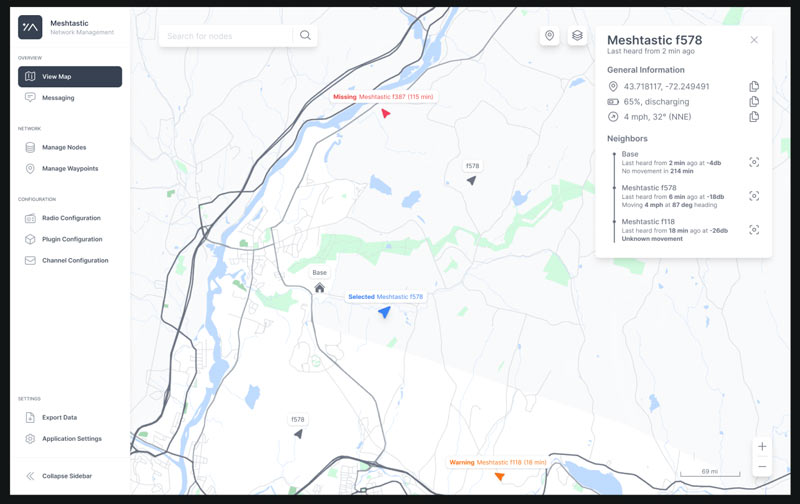800x504 pixels.
Task: Click the Radio Configuration radio icon
Action: coord(30,218)
